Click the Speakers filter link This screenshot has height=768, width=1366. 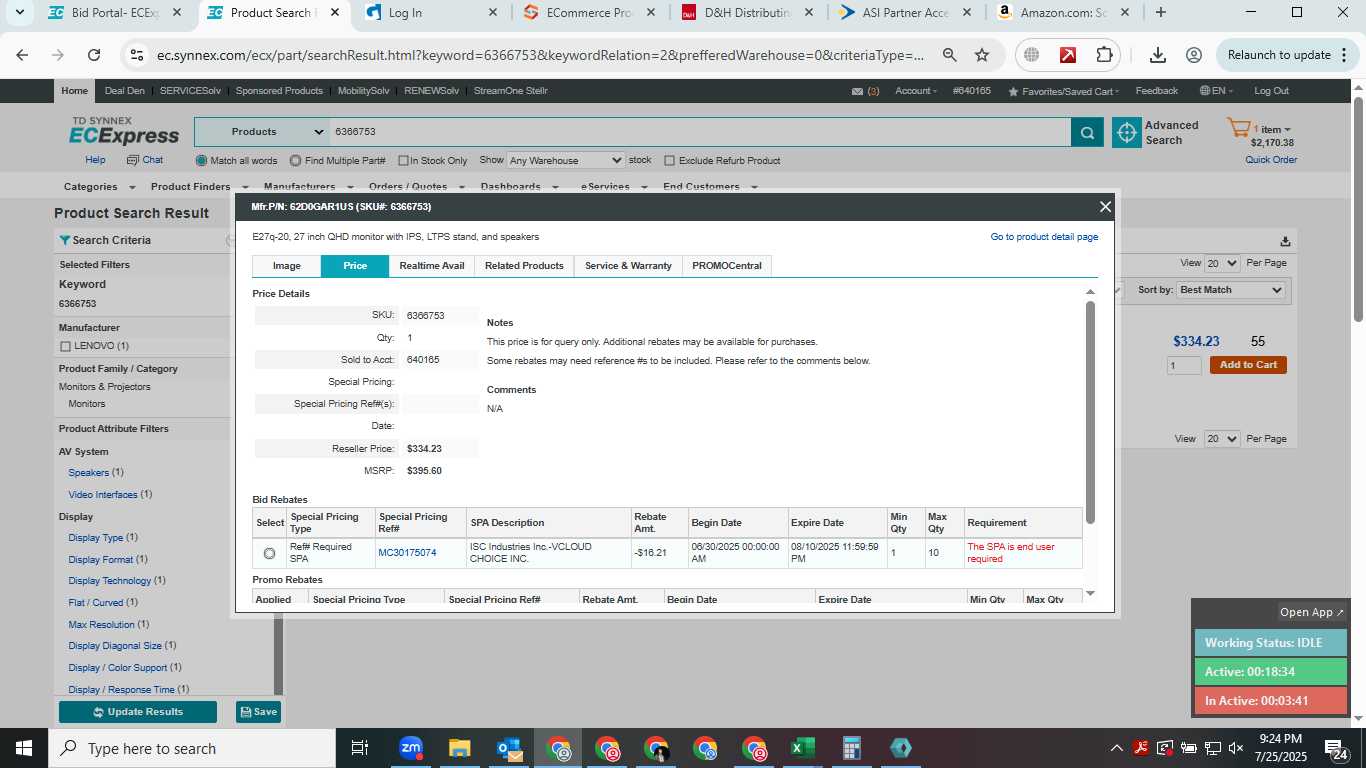coord(89,473)
